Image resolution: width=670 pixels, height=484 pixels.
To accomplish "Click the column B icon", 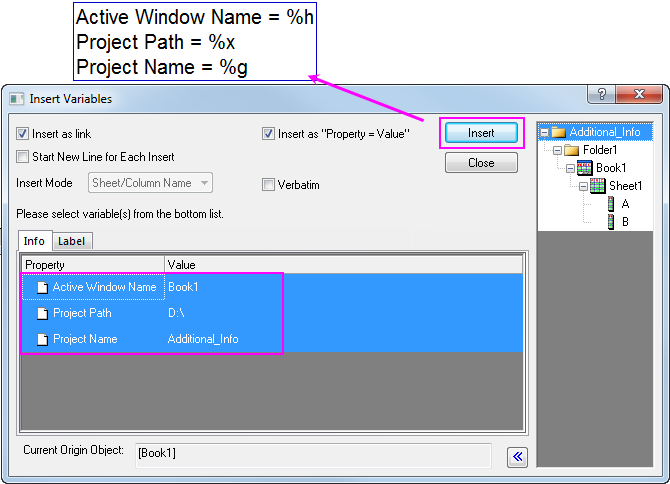I will (611, 222).
